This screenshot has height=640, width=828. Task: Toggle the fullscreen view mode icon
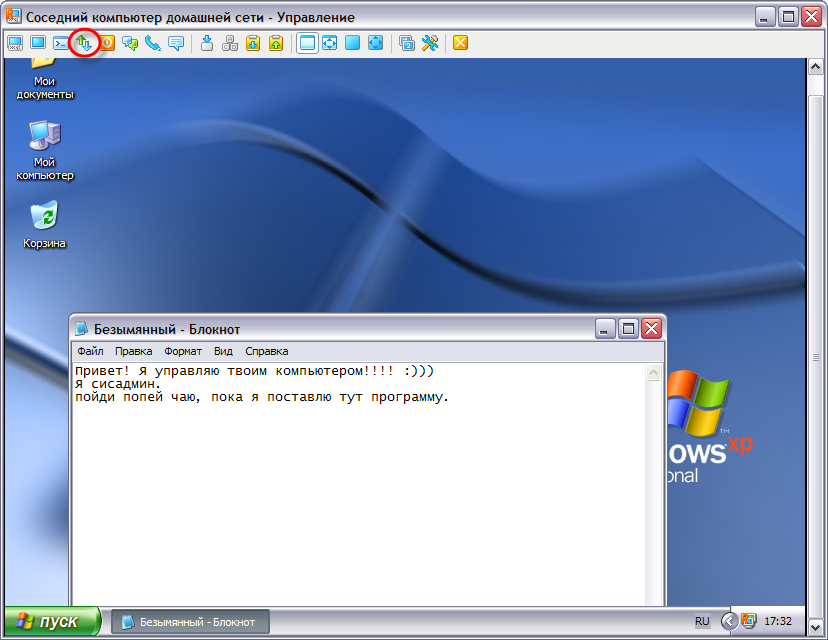tap(352, 43)
